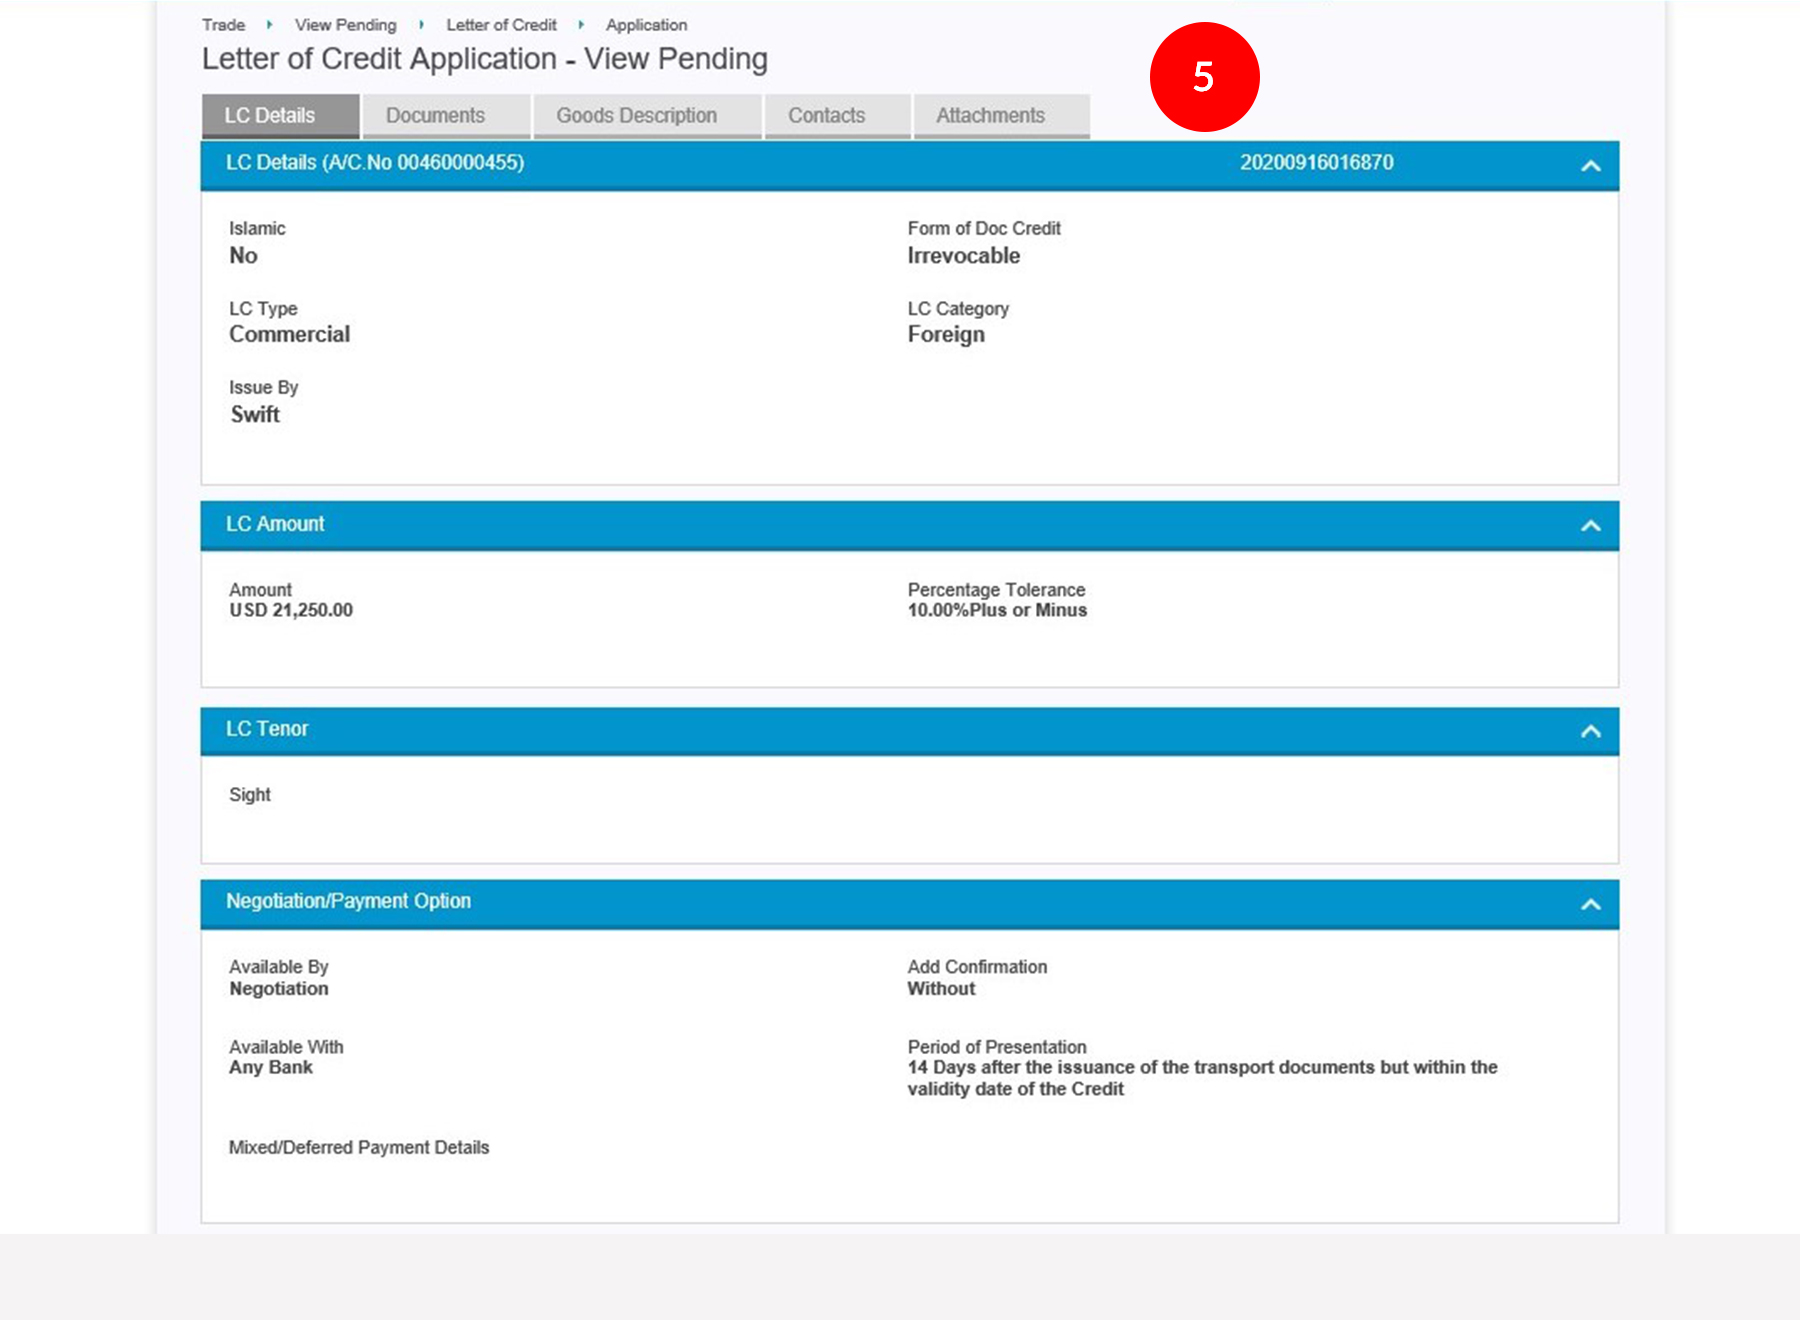The width and height of the screenshot is (1800, 1320).
Task: Open the Goods Description tab
Action: [x=636, y=116]
